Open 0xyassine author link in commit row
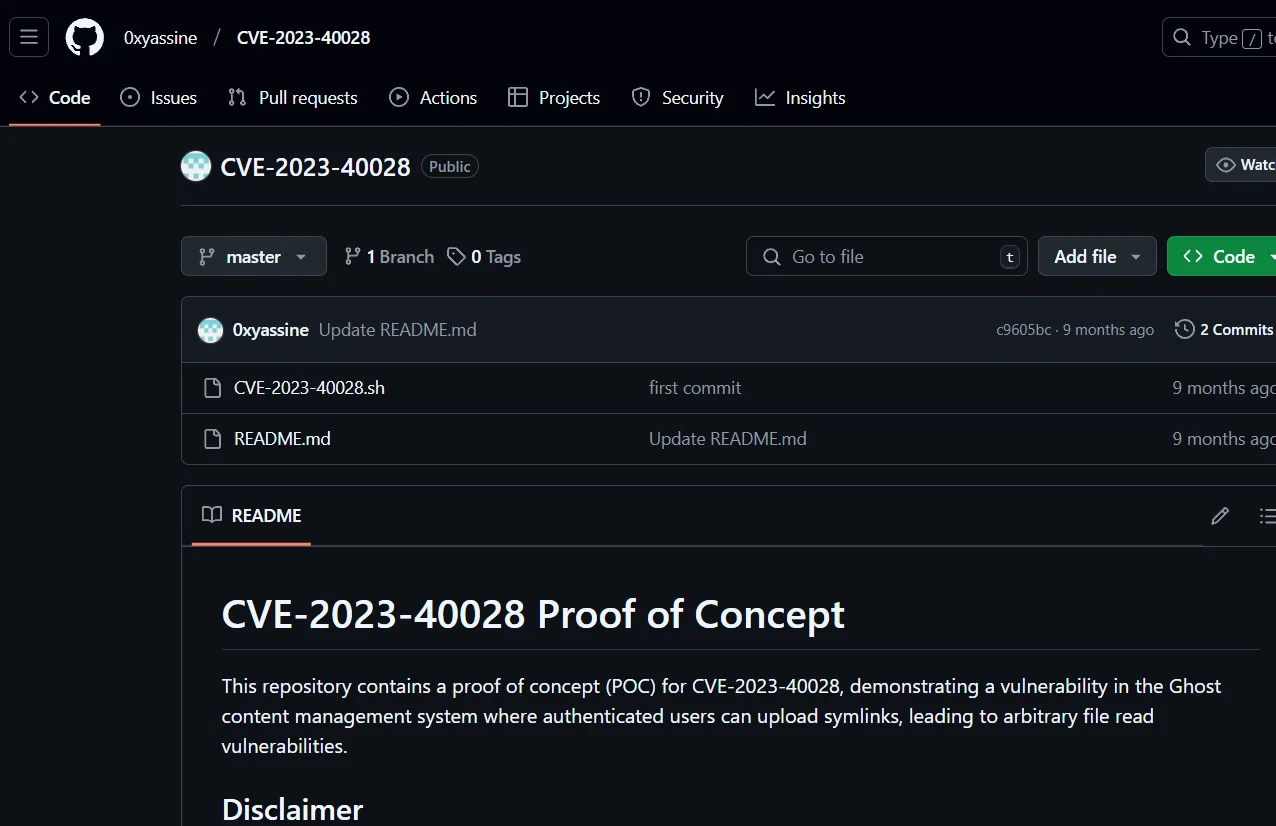Screen dimensions: 1276x826 point(270,330)
